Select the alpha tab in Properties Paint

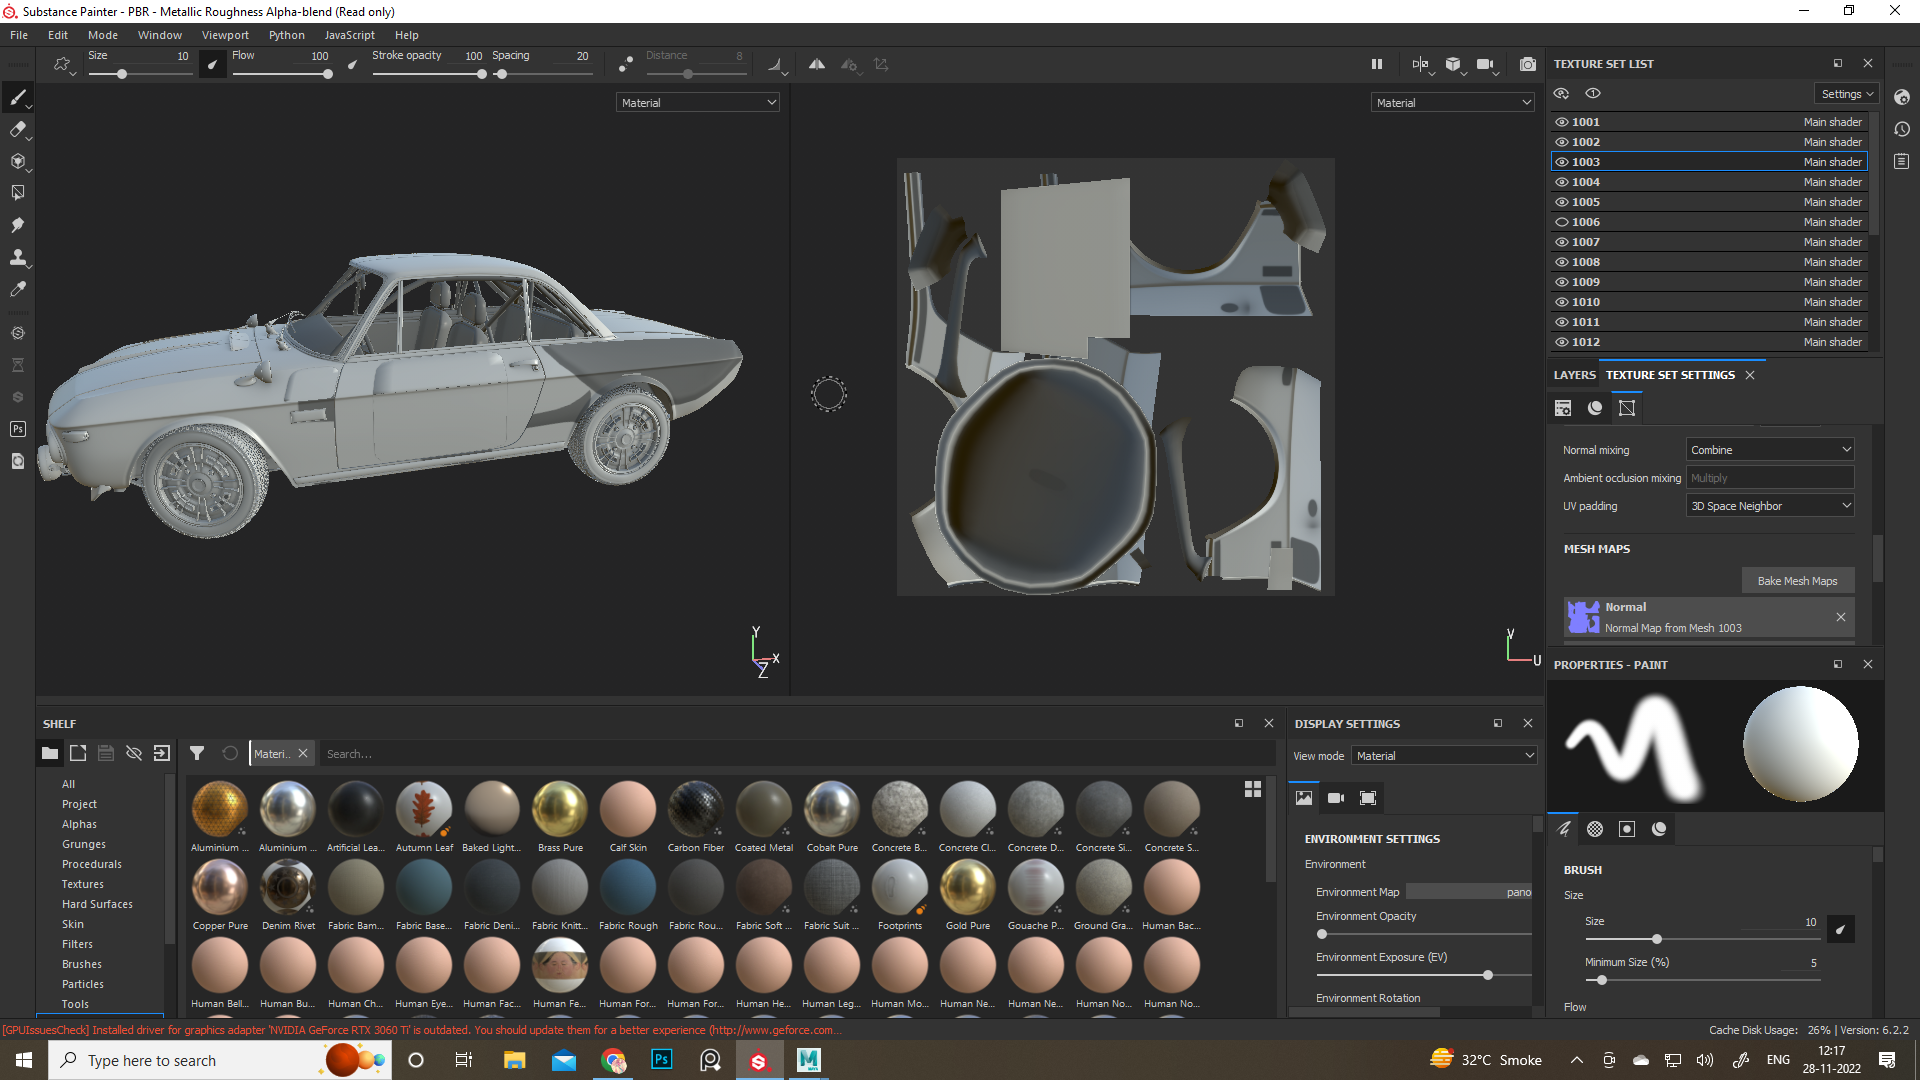tap(1595, 829)
